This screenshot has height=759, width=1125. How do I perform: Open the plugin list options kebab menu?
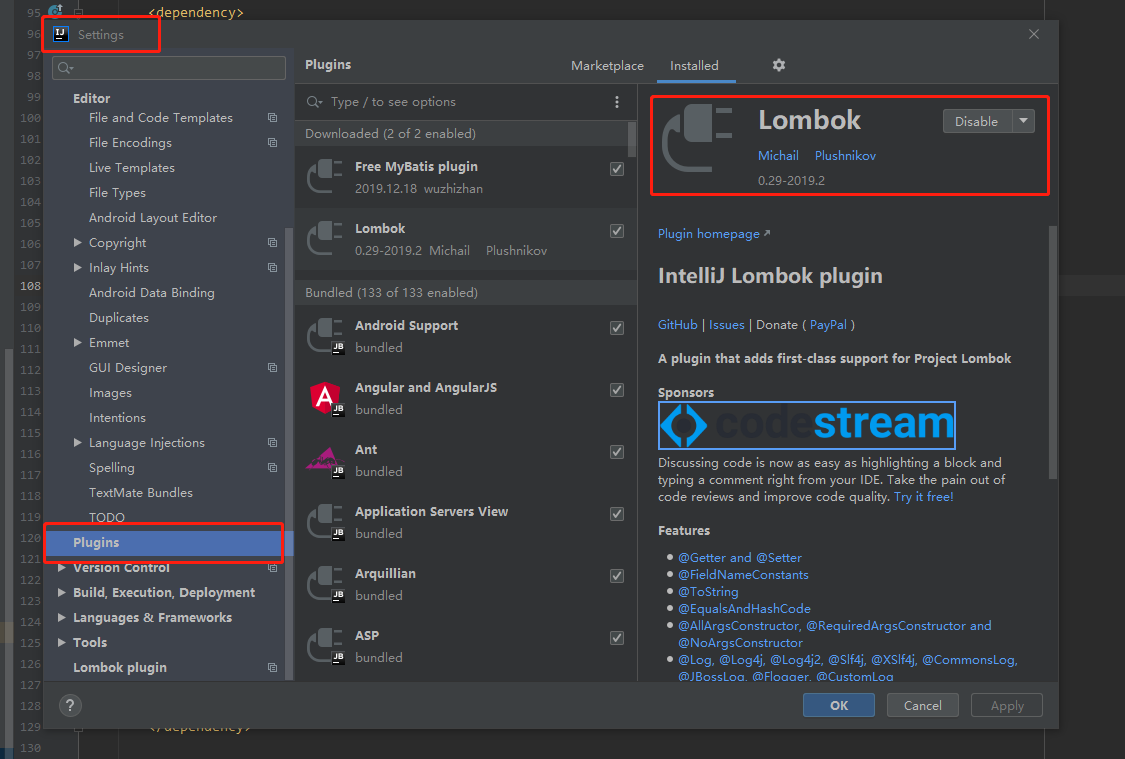pos(617,102)
